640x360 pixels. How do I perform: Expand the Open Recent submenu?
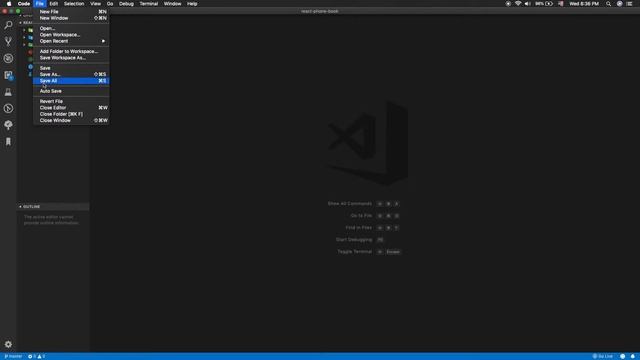pos(71,41)
